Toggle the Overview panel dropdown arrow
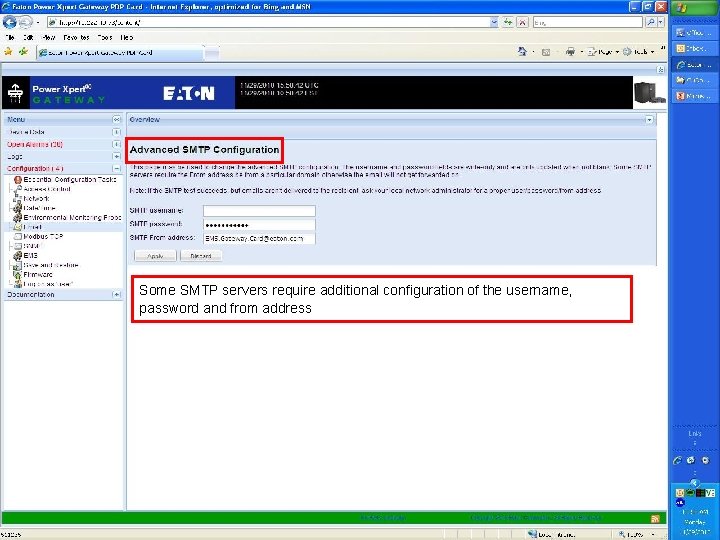This screenshot has width=720, height=540. [649, 119]
